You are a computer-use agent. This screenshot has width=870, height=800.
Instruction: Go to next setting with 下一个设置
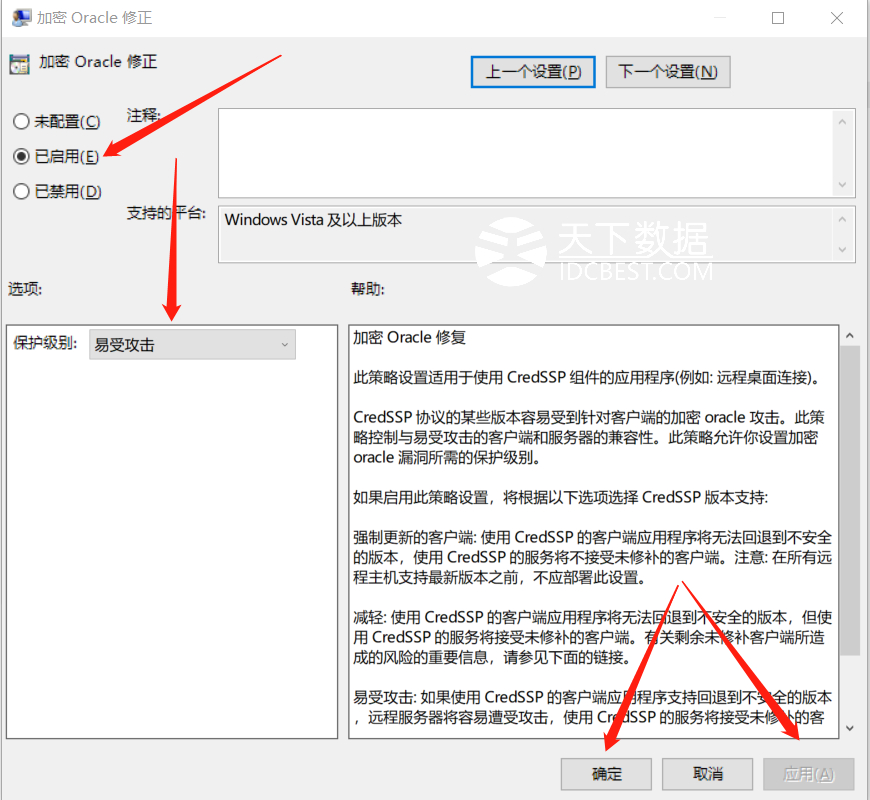pos(667,72)
